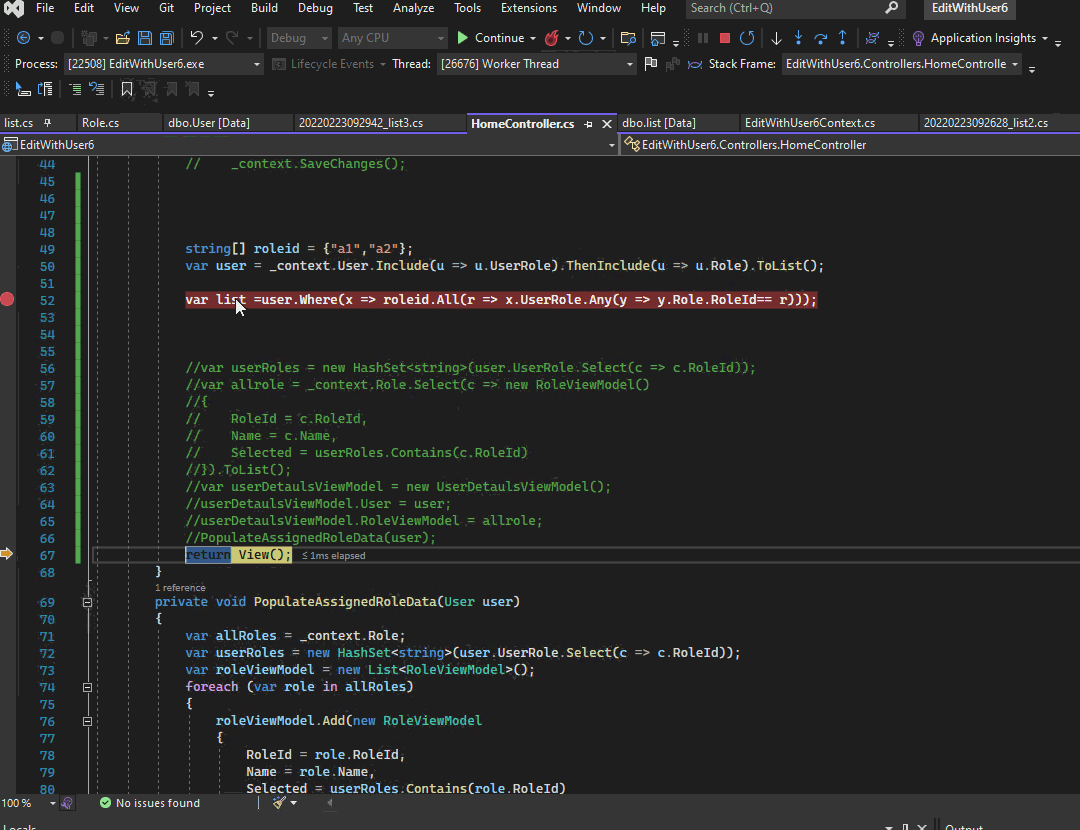The height and width of the screenshot is (830, 1080).
Task: Open the Analyze menu
Action: (x=413, y=8)
